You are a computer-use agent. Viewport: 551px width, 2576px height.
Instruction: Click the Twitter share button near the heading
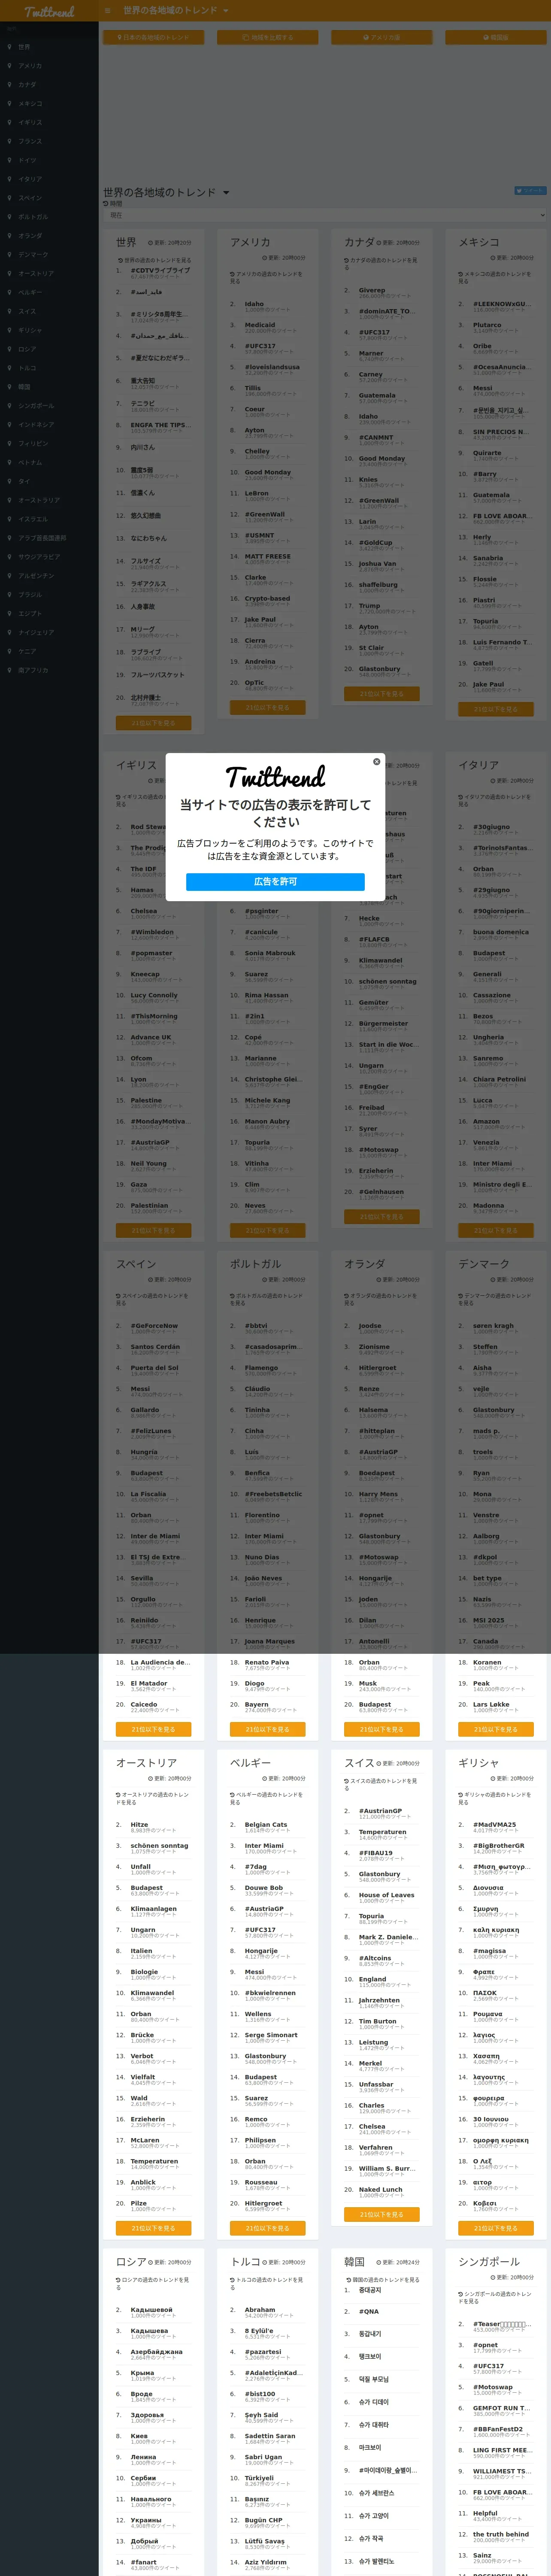[530, 190]
